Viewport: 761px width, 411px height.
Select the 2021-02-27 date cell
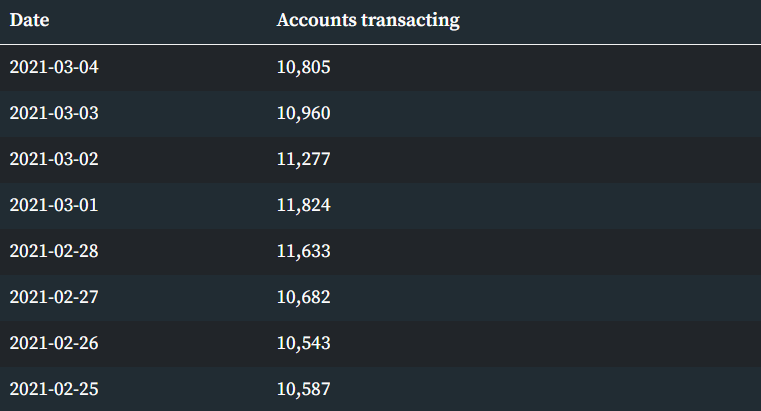(x=54, y=297)
